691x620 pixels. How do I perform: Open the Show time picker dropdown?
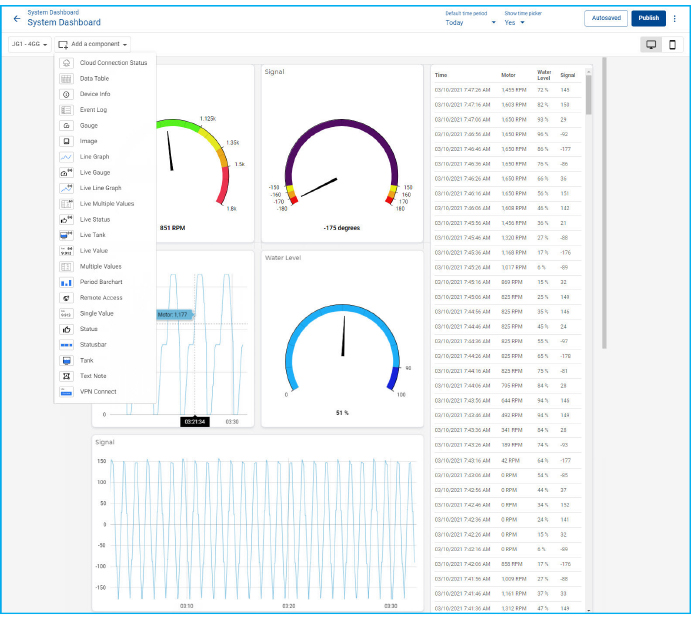(515, 22)
